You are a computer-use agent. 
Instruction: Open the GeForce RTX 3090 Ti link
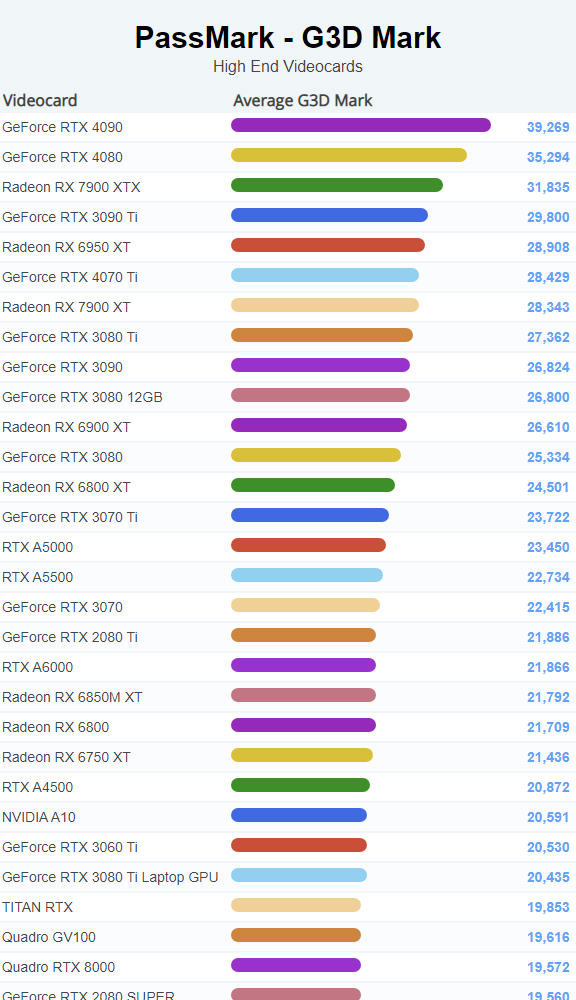[70, 217]
